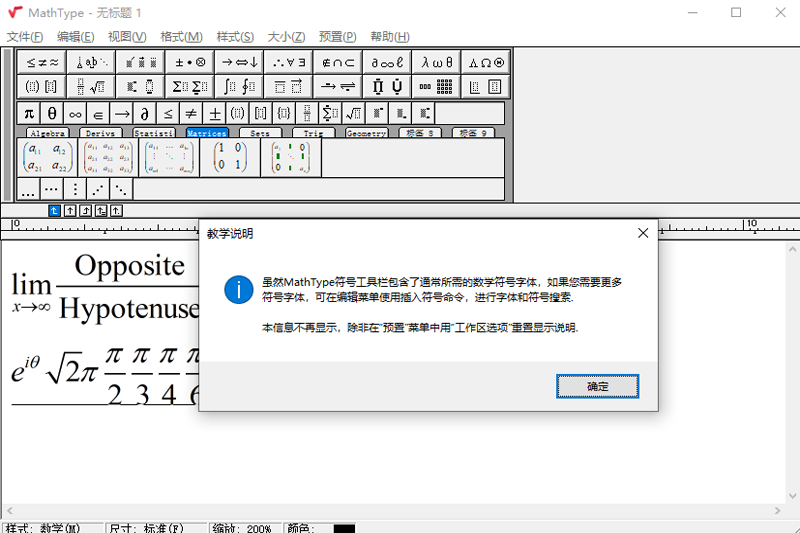Open the fraction and radical templates palette
Screen dimensions: 800x533
click(91, 87)
